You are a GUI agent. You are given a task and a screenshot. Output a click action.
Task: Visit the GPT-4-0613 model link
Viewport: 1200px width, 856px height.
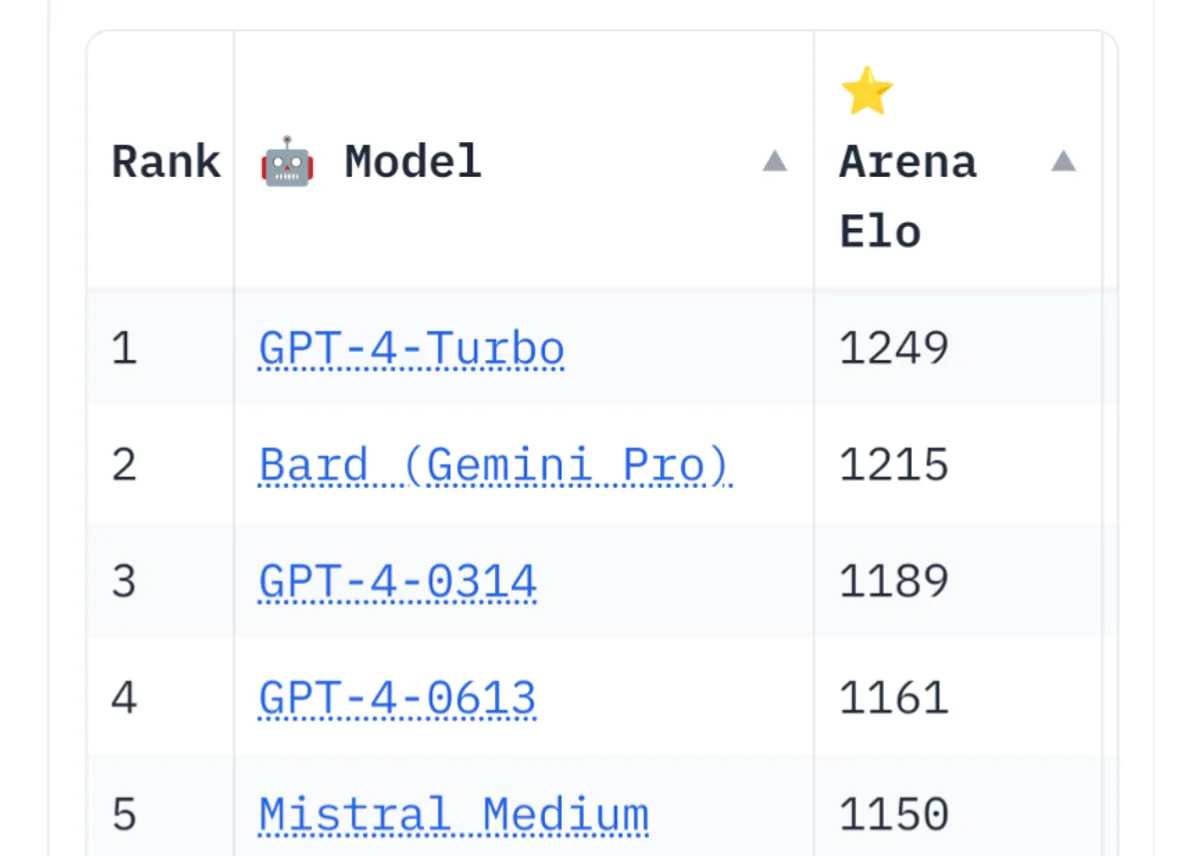398,697
